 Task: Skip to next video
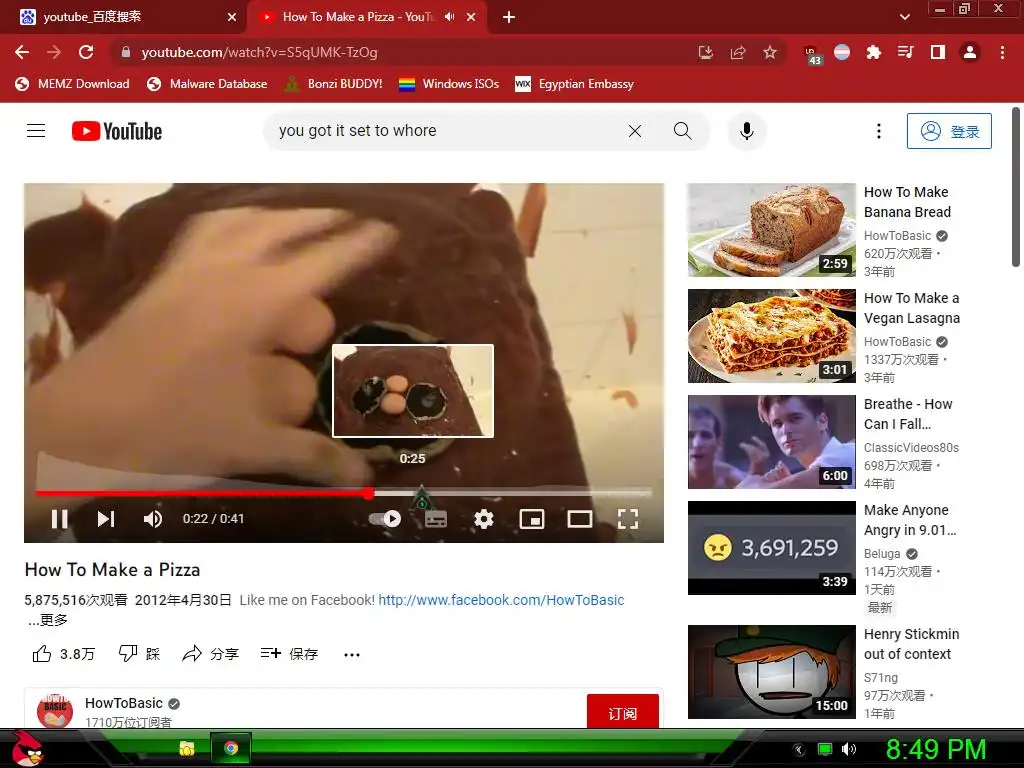tap(106, 519)
